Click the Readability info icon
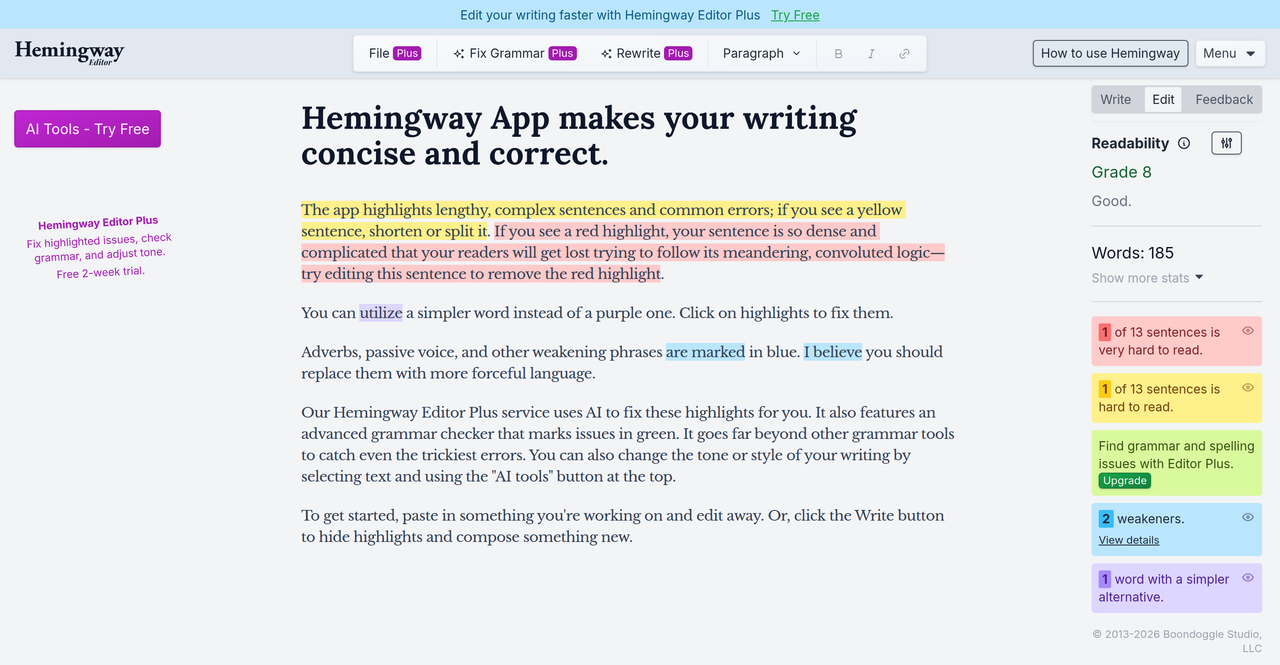This screenshot has width=1280, height=665. pos(1184,143)
